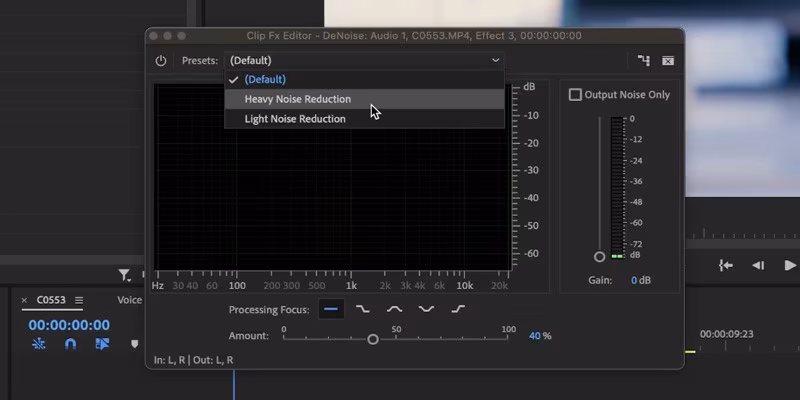Select the flat all-frequencies processing focus

(x=331, y=309)
